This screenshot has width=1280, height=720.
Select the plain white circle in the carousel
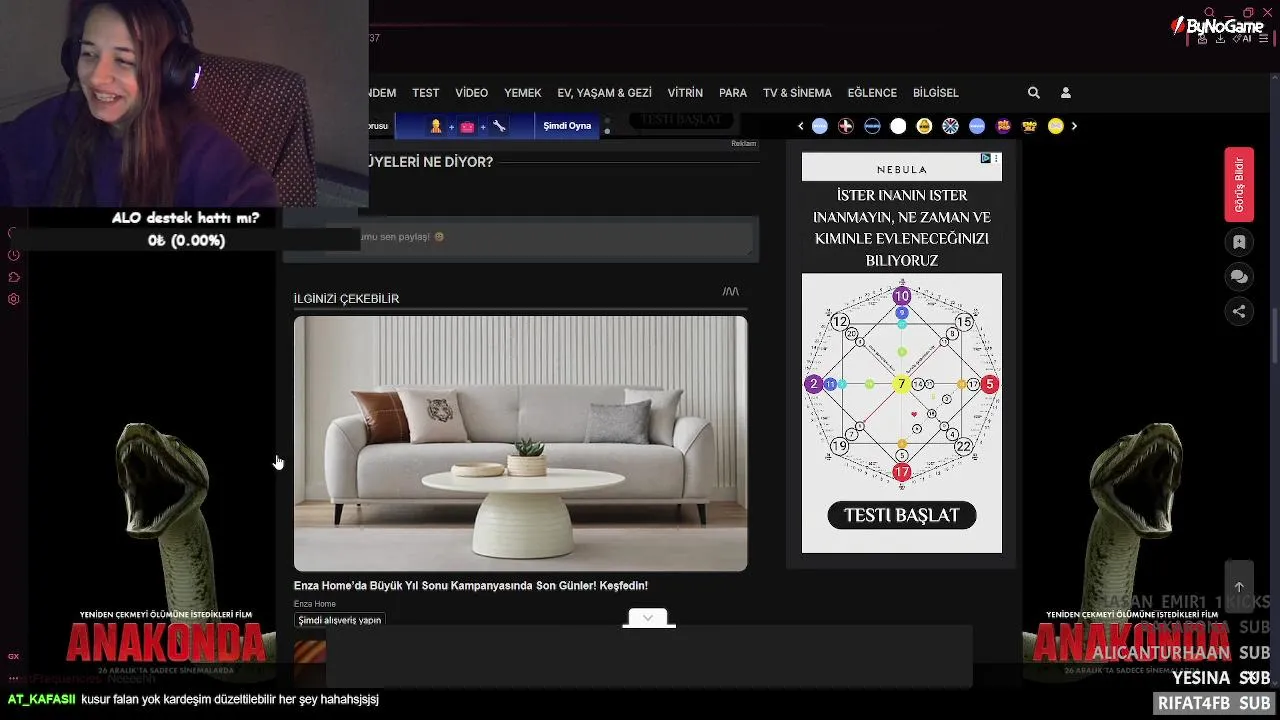pyautogui.click(x=898, y=126)
